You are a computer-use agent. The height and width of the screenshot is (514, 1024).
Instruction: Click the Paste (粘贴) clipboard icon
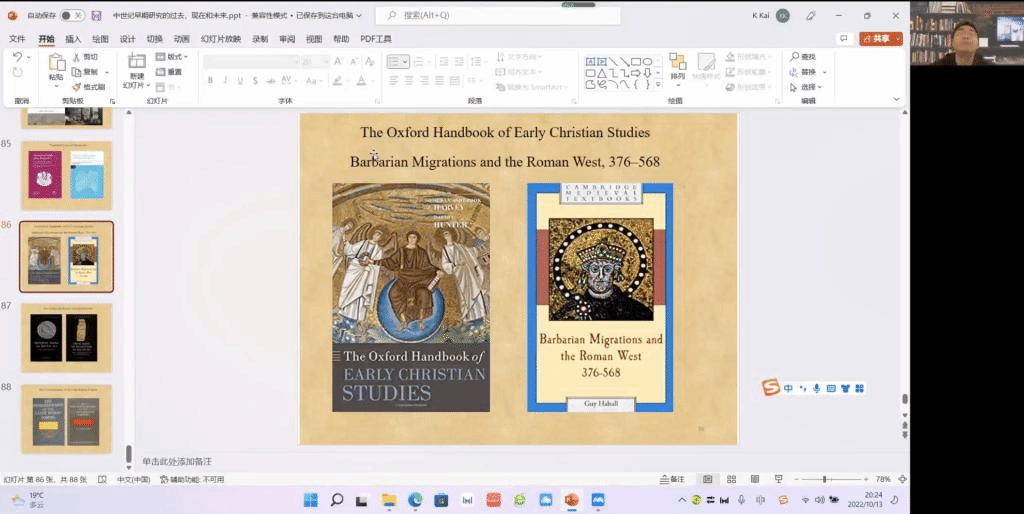[x=56, y=63]
